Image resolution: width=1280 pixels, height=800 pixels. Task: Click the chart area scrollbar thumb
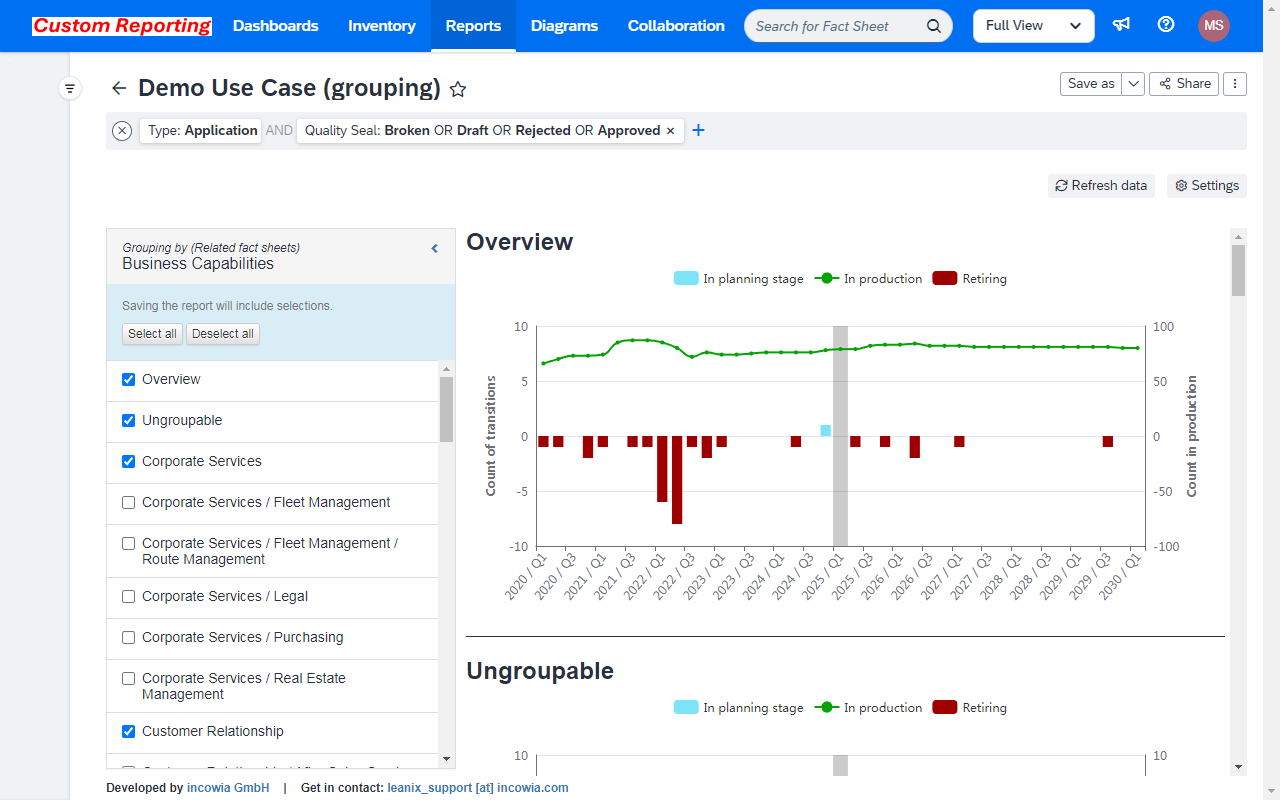[1238, 270]
